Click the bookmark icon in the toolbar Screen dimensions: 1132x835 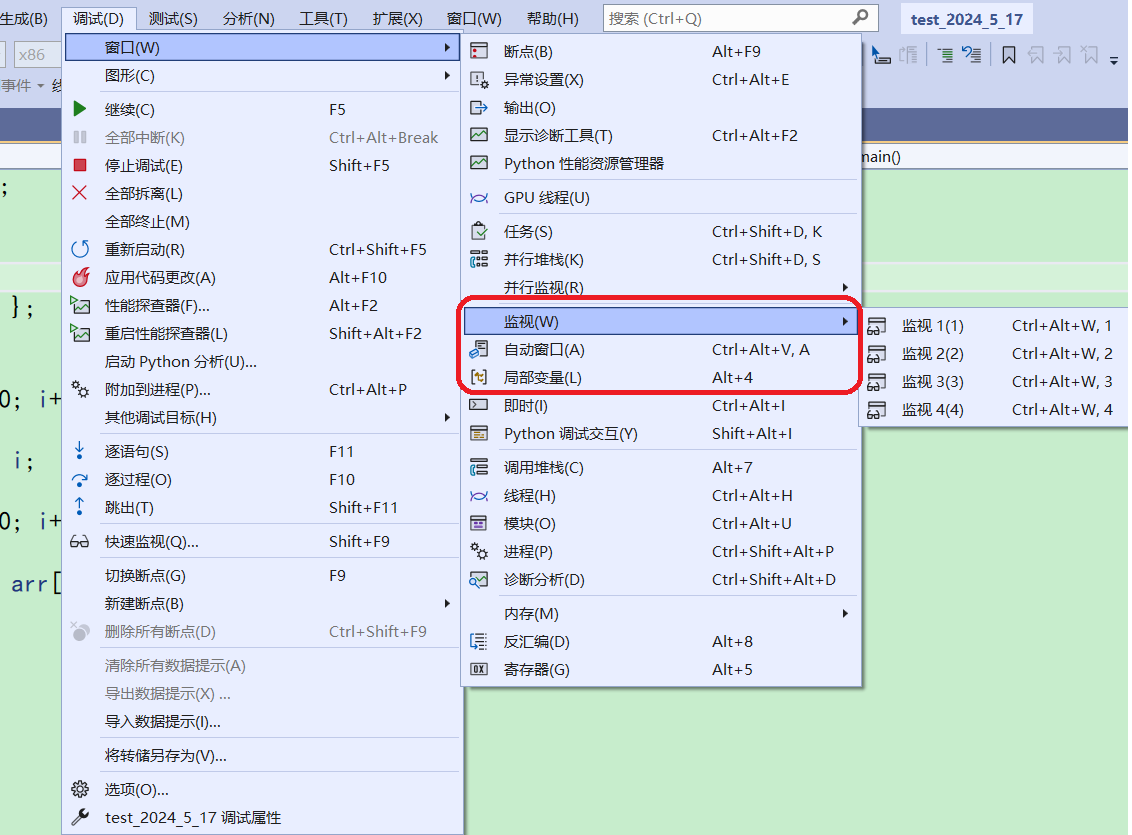(x=1009, y=55)
